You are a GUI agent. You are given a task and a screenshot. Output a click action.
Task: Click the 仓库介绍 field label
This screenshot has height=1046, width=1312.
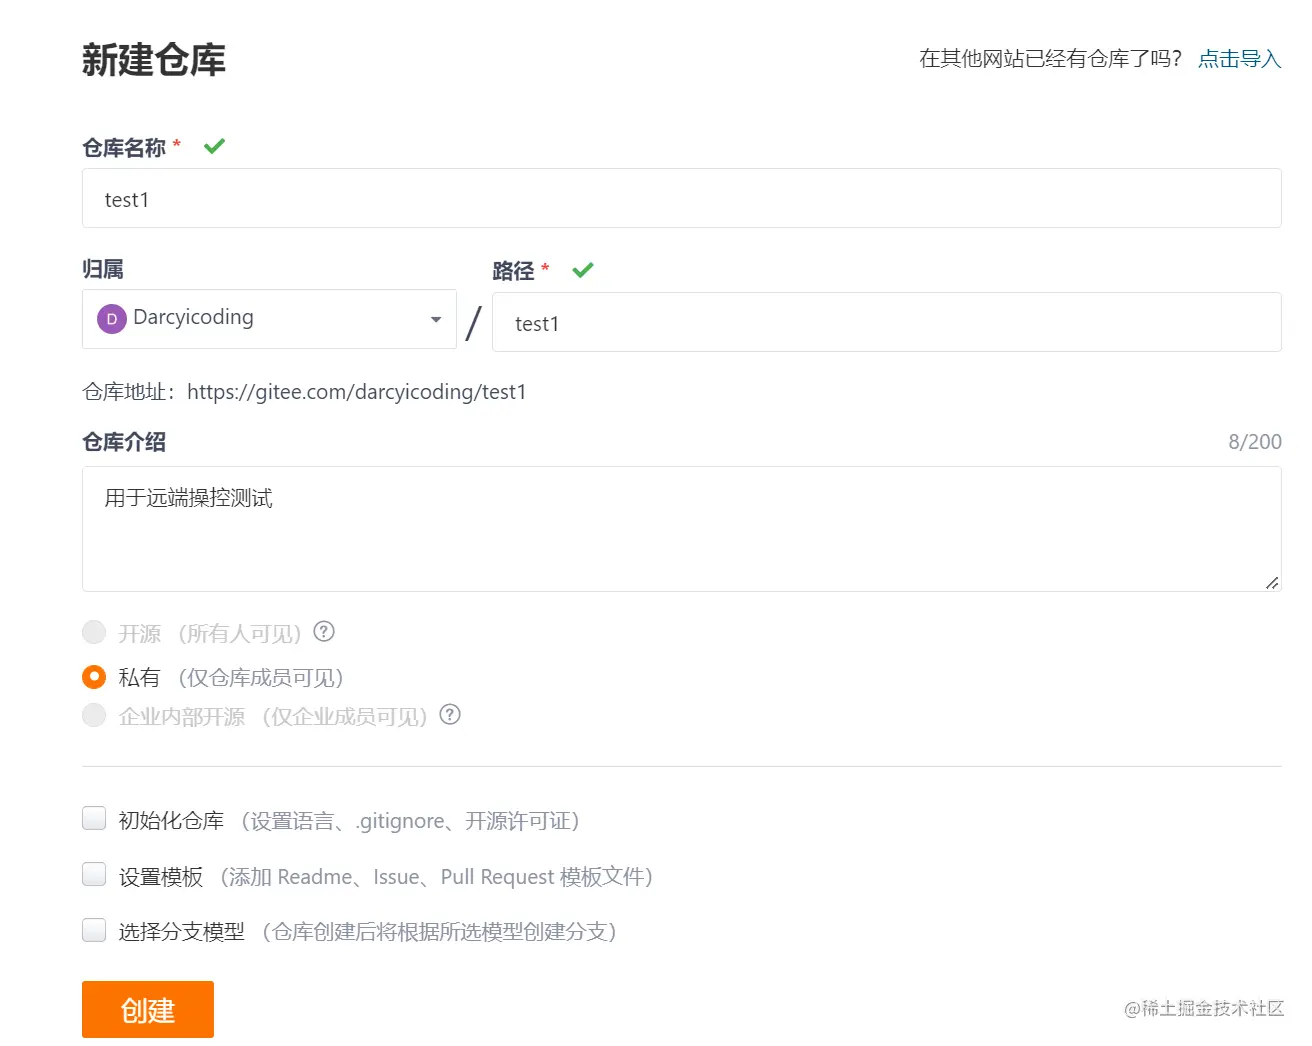pos(124,442)
